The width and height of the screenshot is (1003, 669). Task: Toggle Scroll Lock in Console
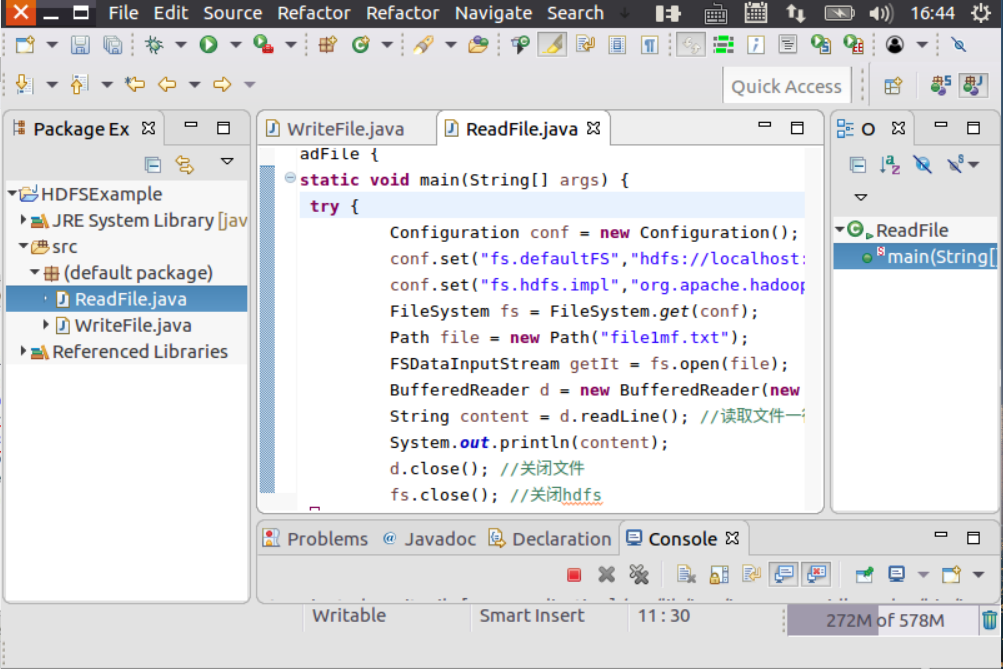coord(719,575)
